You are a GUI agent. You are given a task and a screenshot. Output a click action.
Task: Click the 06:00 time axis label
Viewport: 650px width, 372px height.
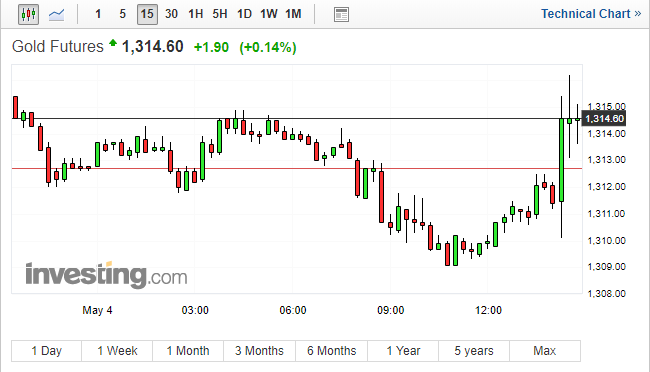click(293, 310)
